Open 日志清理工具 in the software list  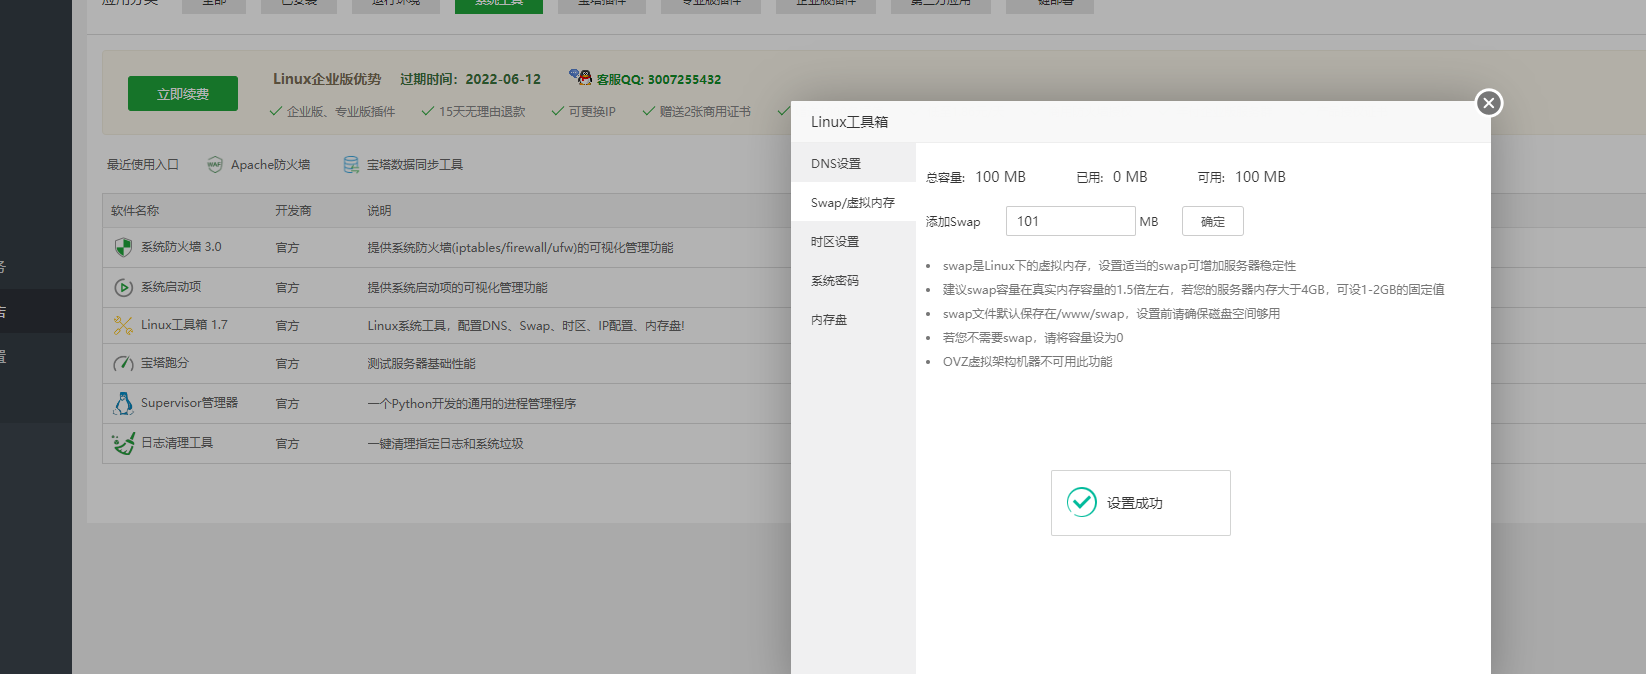(177, 442)
